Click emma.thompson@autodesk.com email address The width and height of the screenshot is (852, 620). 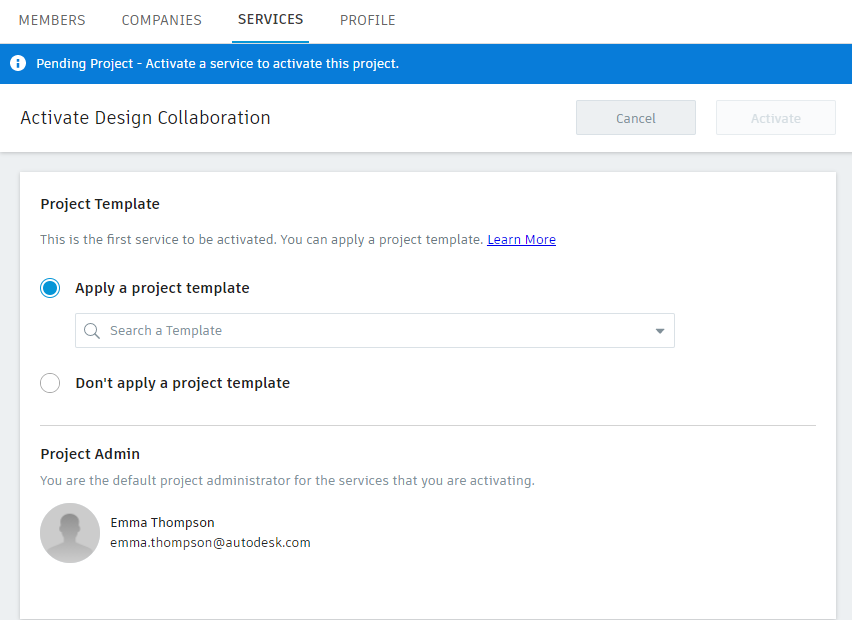tap(210, 543)
